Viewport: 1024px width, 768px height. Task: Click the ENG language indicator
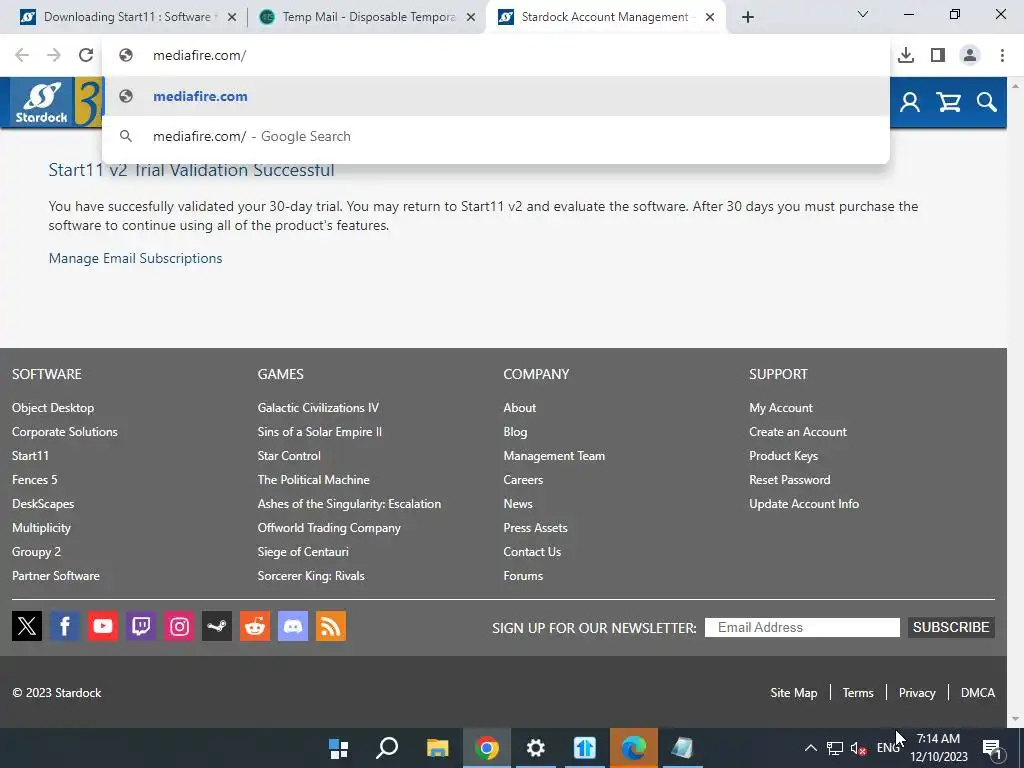888,748
